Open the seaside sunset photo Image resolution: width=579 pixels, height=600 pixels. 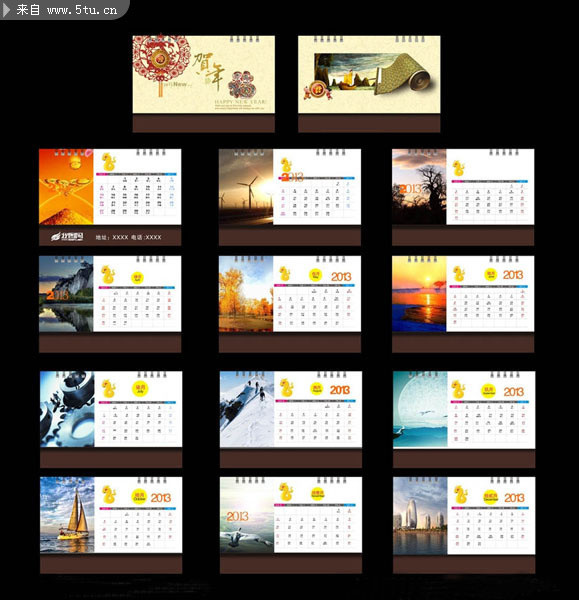419,294
